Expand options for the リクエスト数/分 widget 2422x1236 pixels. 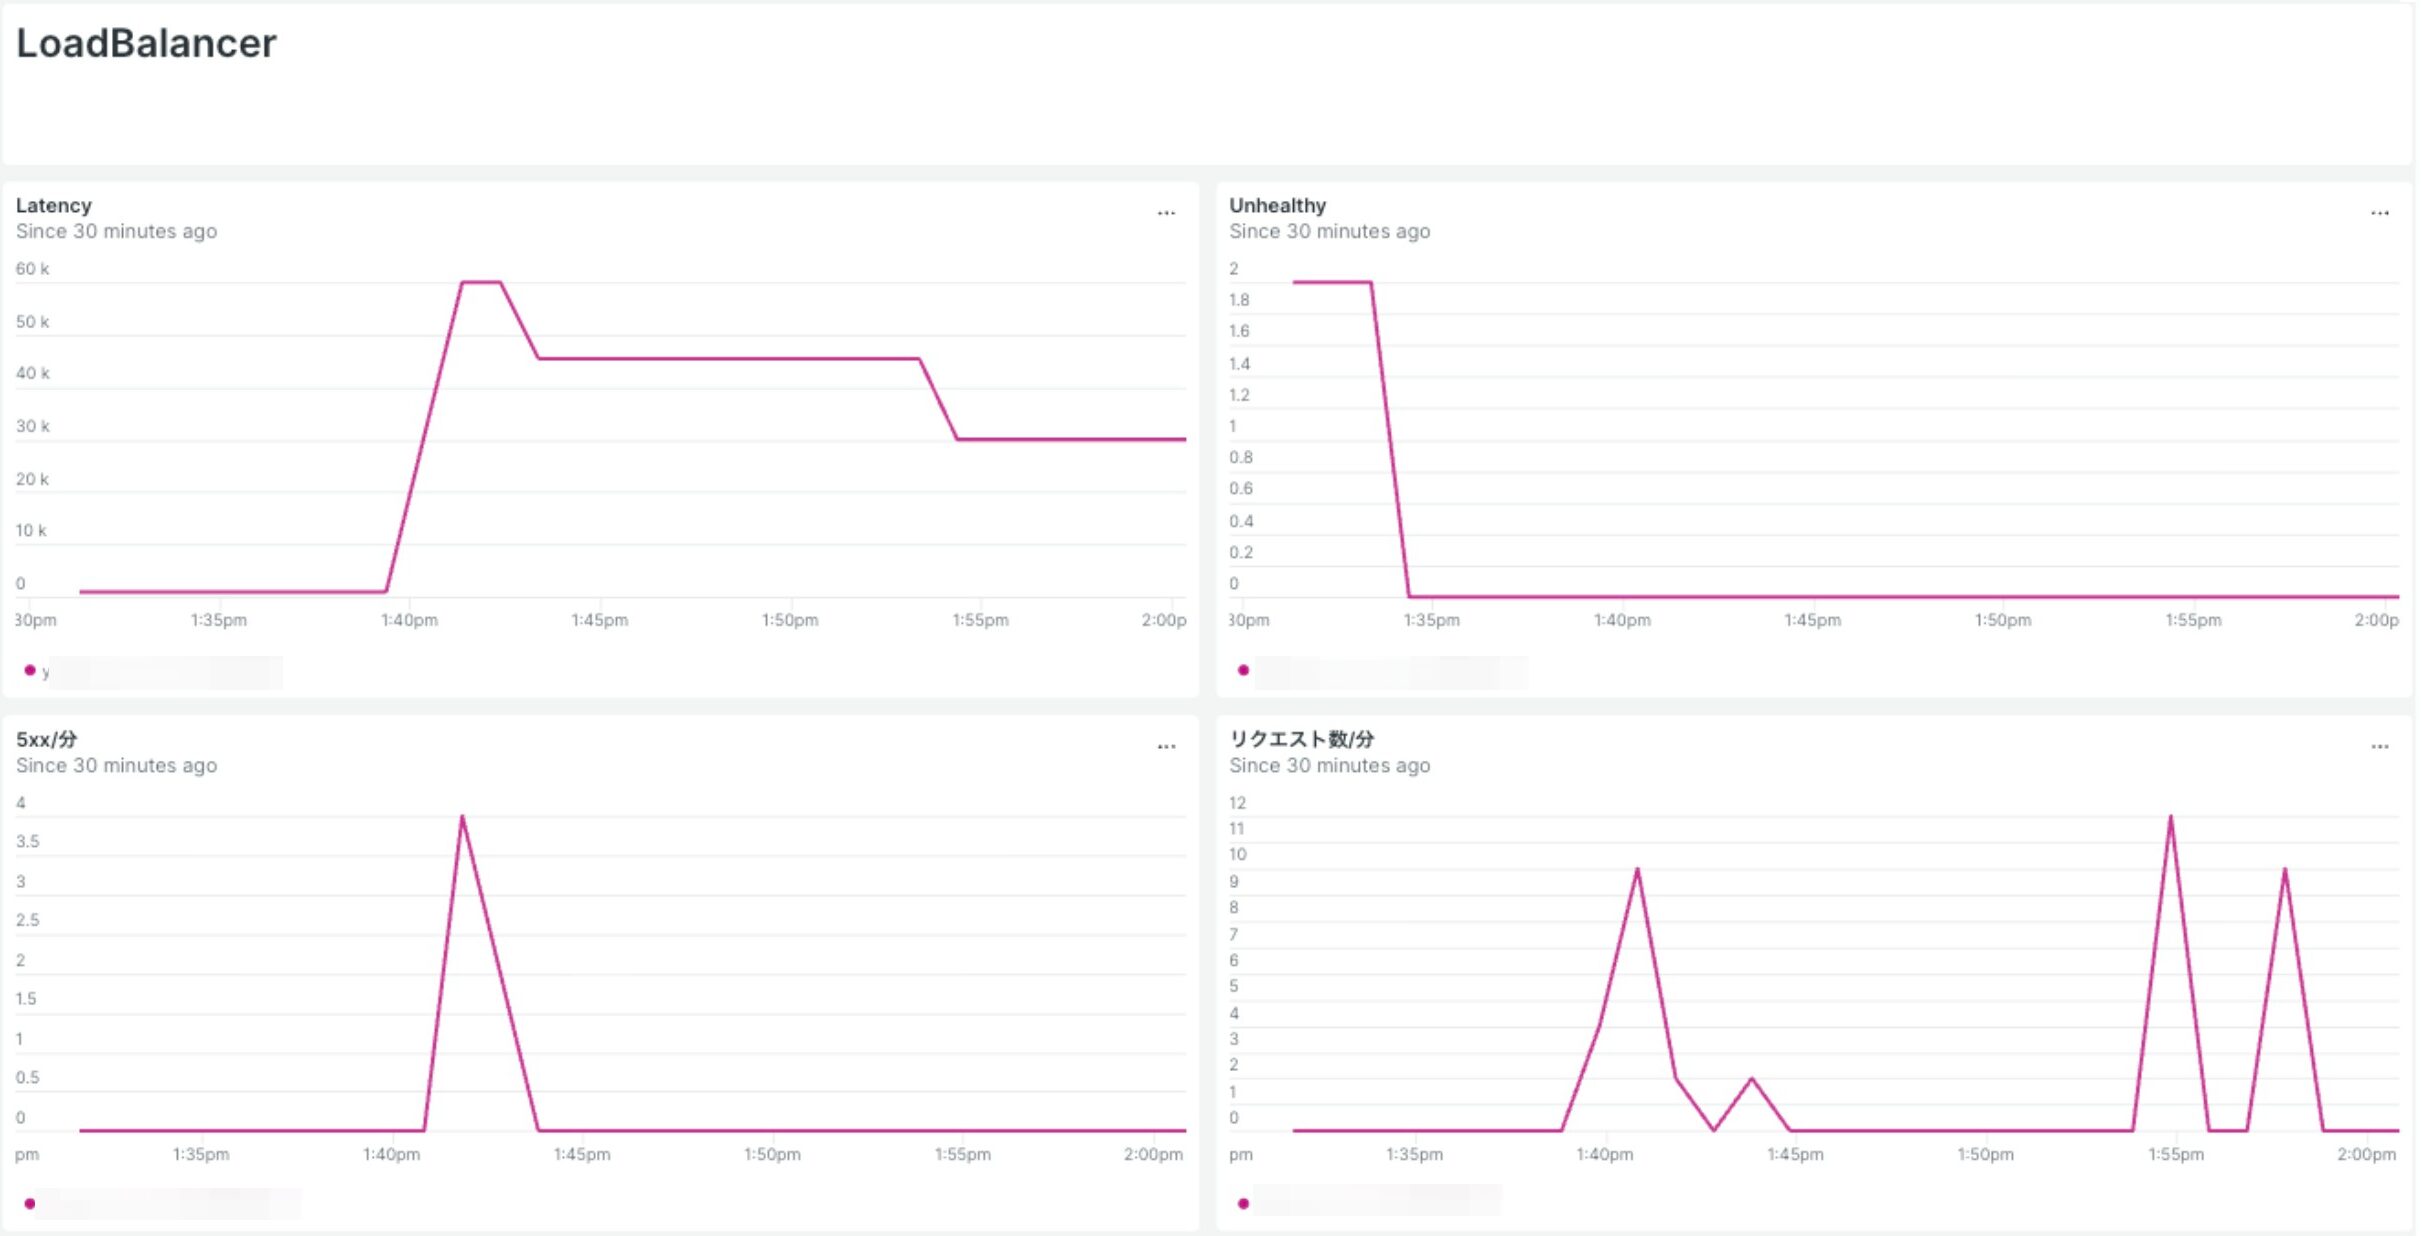tap(2381, 746)
